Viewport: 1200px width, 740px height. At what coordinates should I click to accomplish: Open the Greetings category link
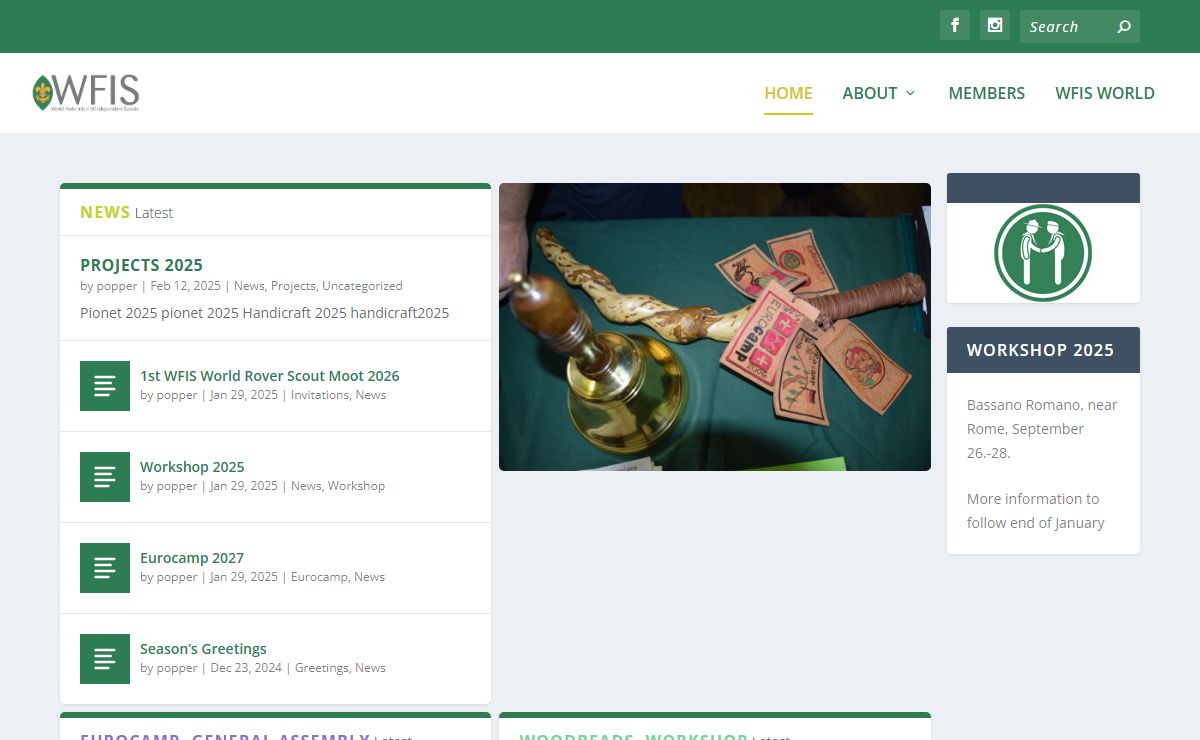322,668
